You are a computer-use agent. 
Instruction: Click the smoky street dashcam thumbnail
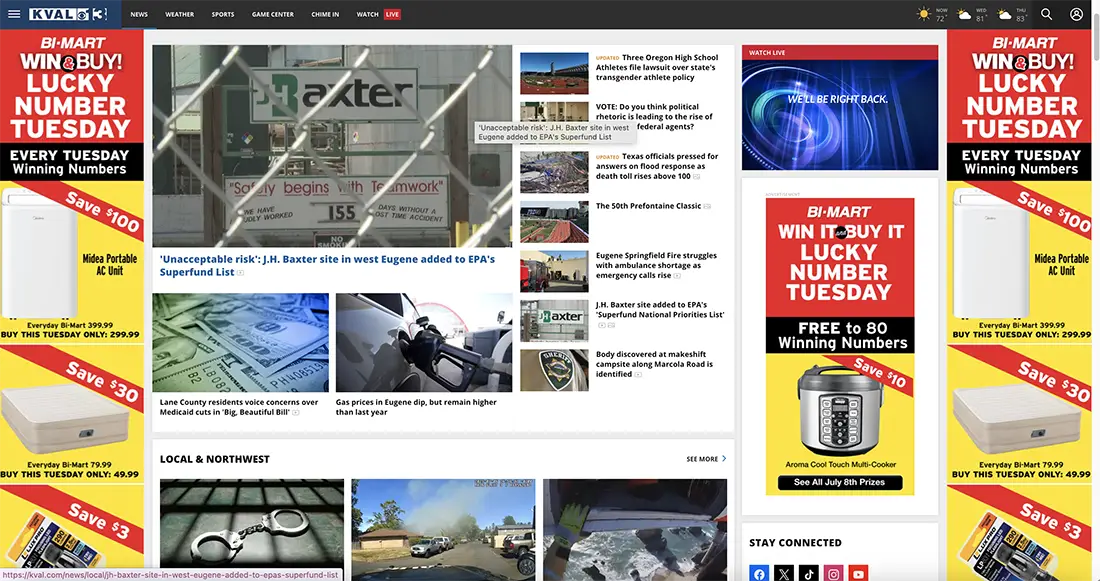point(443,530)
